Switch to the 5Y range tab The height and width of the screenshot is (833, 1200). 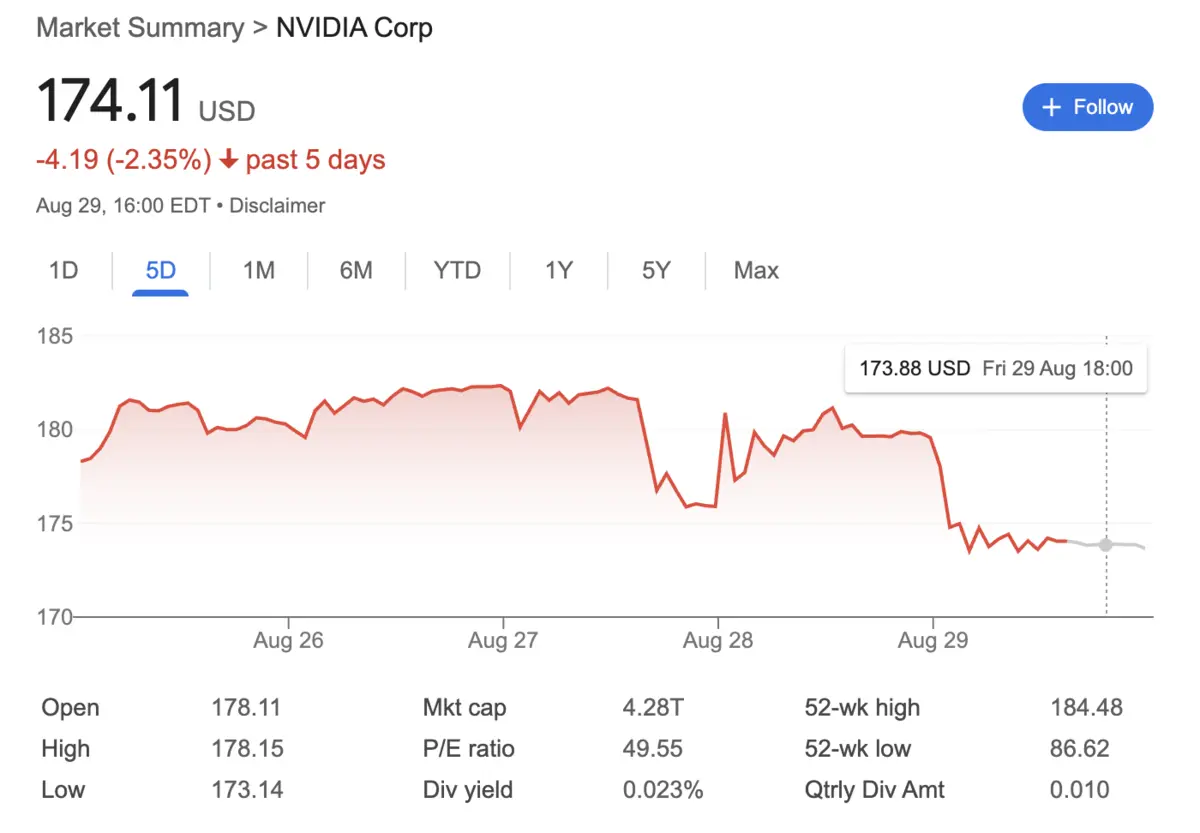pyautogui.click(x=655, y=270)
